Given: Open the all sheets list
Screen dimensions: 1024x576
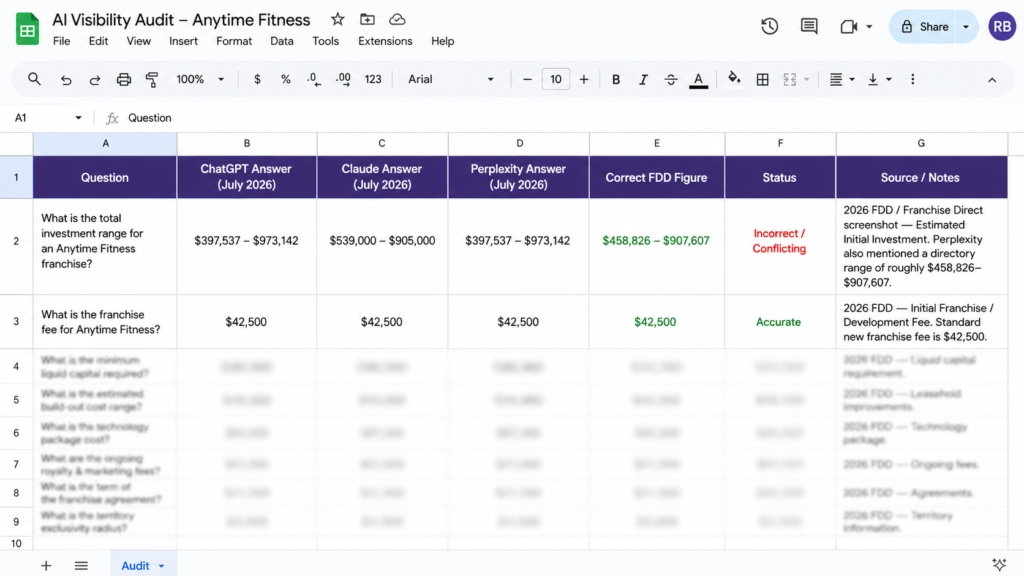Looking at the screenshot, I should (x=81, y=566).
